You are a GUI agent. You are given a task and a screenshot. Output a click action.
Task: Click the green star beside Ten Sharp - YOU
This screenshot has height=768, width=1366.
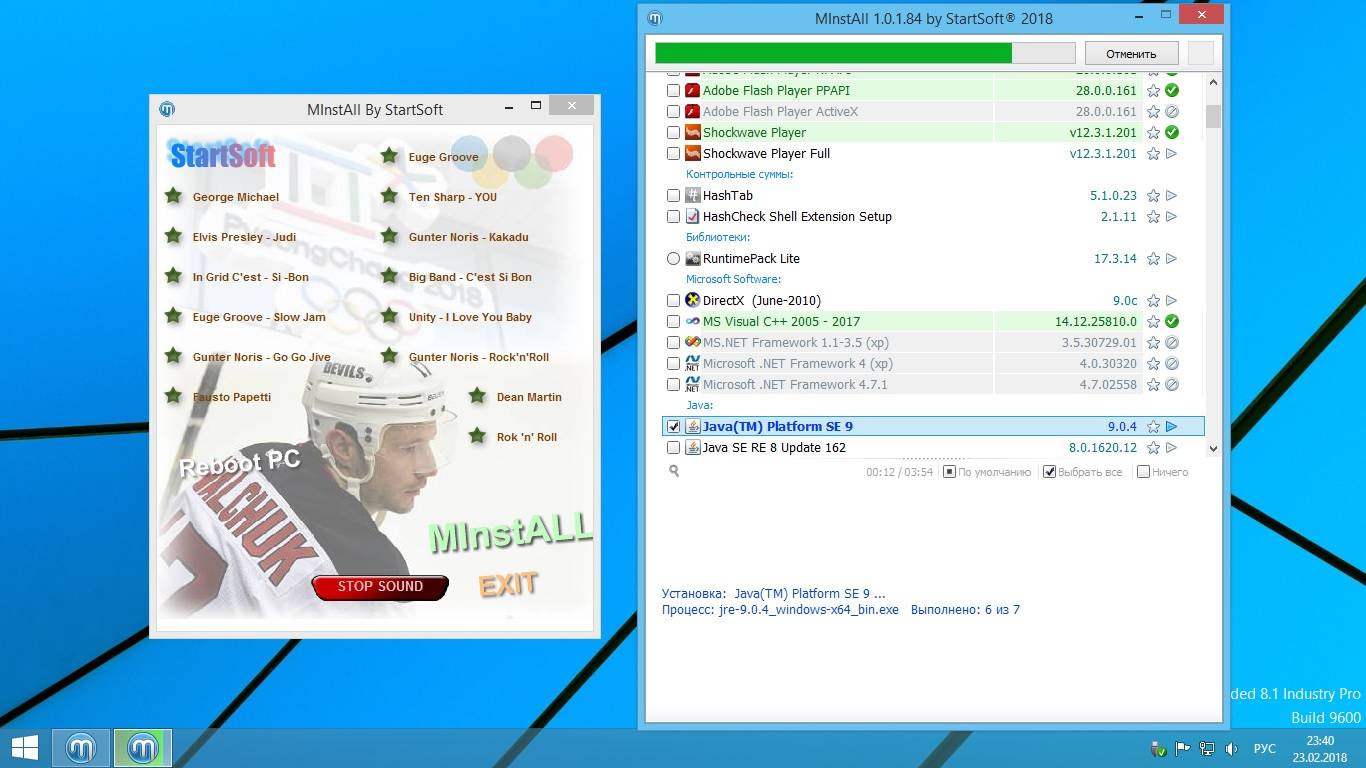point(389,196)
